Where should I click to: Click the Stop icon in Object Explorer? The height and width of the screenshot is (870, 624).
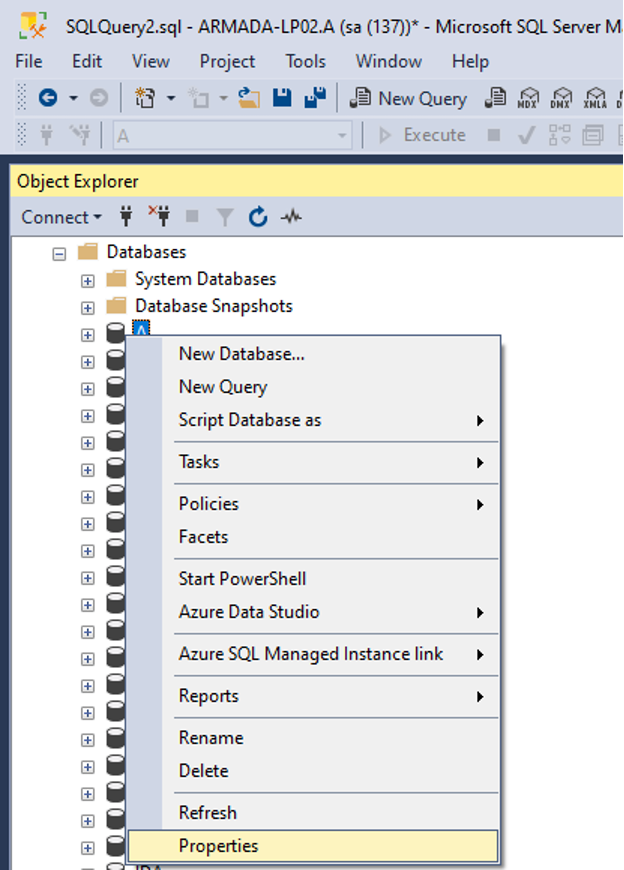(x=192, y=216)
